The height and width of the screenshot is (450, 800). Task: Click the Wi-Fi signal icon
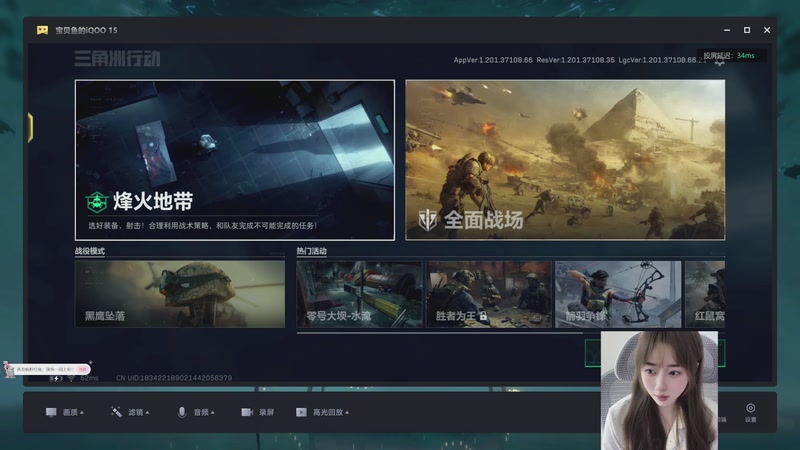(x=71, y=378)
